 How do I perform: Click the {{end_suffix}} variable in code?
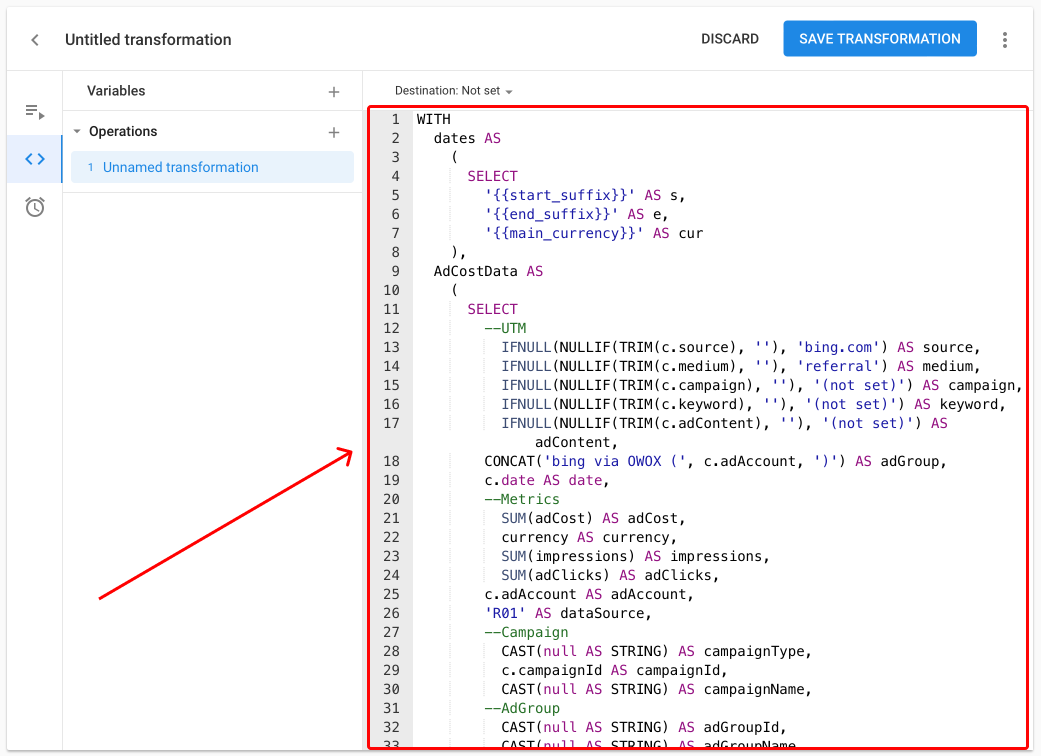point(552,214)
